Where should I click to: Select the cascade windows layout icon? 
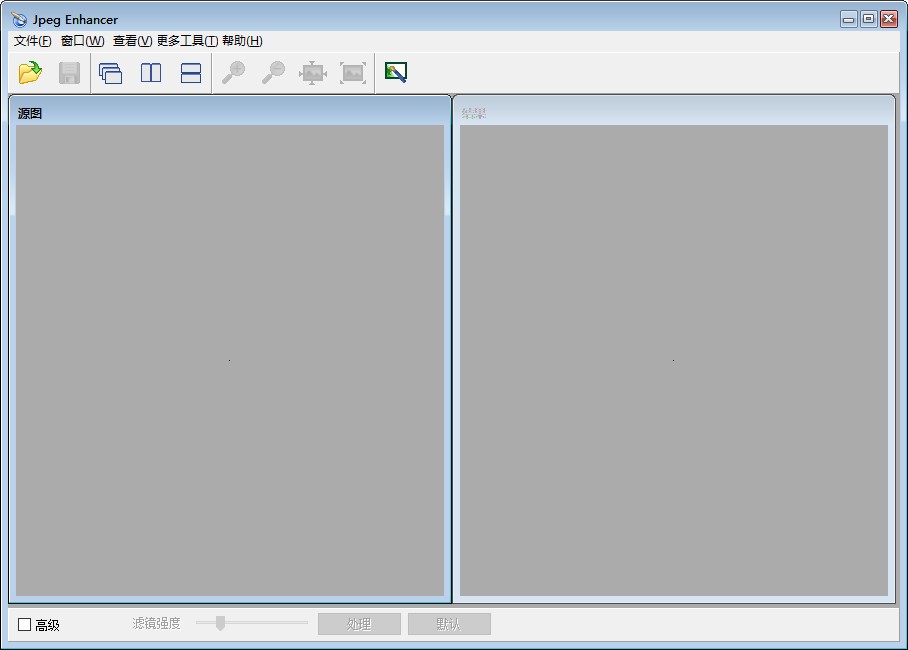click(x=110, y=73)
